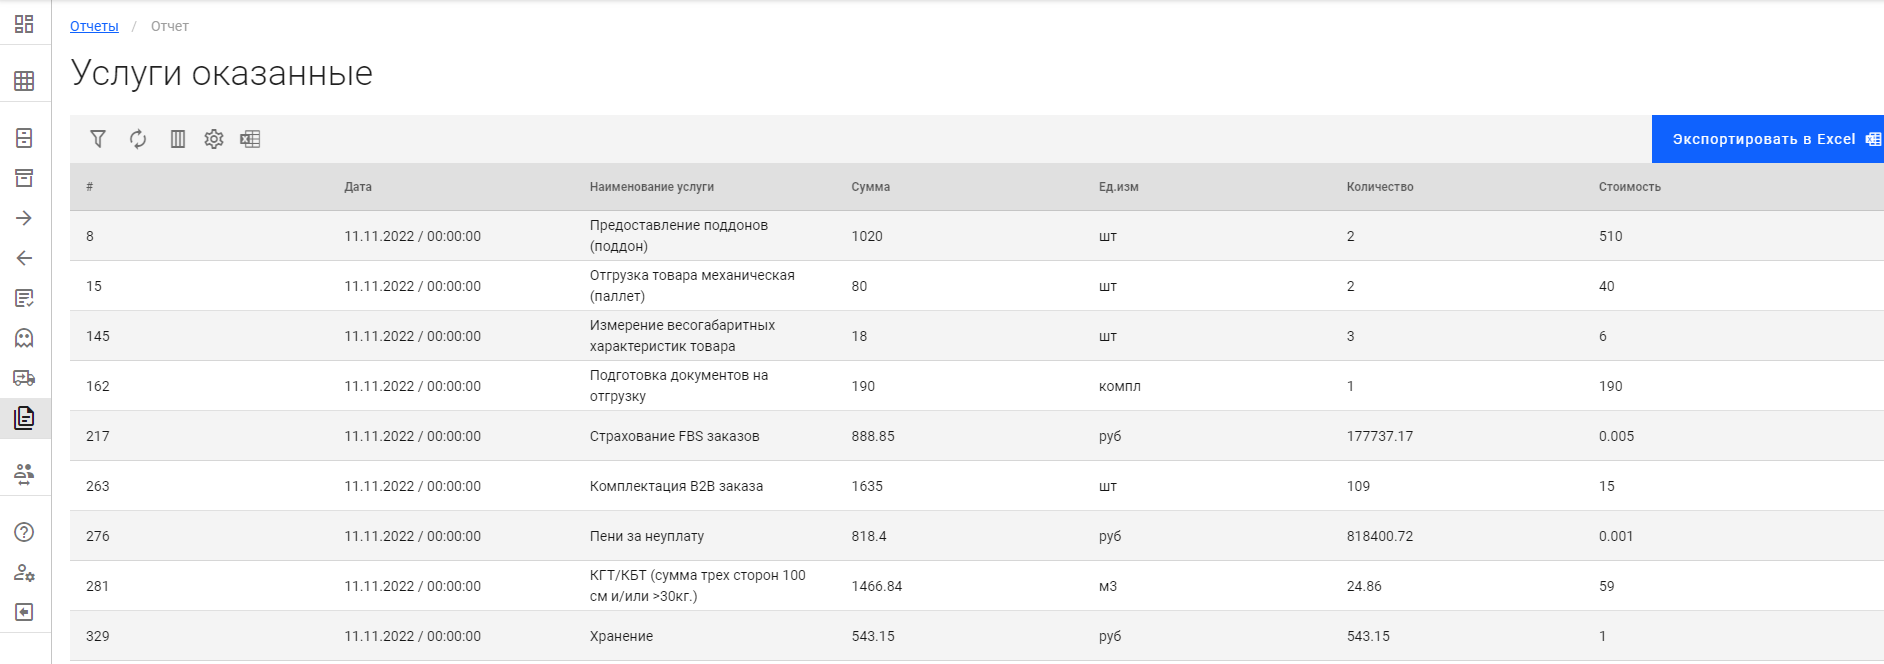Open the column chooser icon in the toolbar
1884x664 pixels.
[178, 139]
